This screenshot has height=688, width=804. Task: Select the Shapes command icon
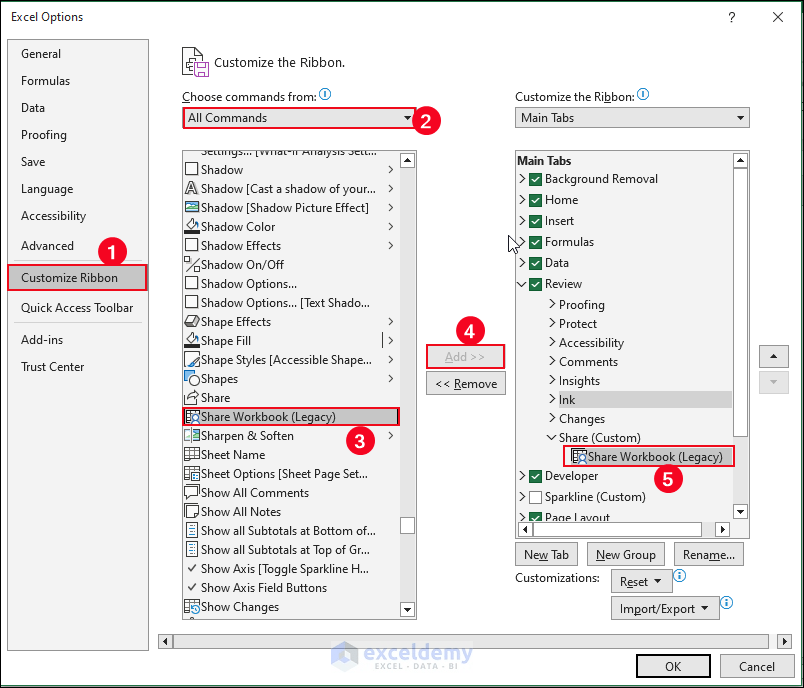(x=192, y=378)
